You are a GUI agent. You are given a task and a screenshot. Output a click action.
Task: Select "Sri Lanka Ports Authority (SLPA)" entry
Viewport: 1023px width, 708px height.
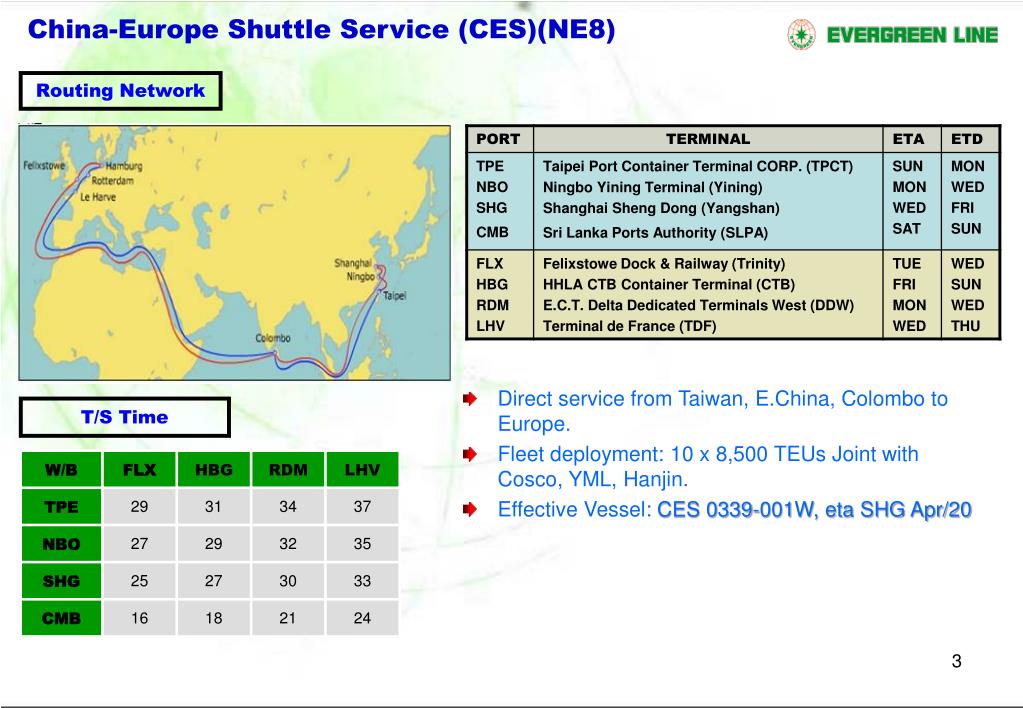tap(655, 233)
